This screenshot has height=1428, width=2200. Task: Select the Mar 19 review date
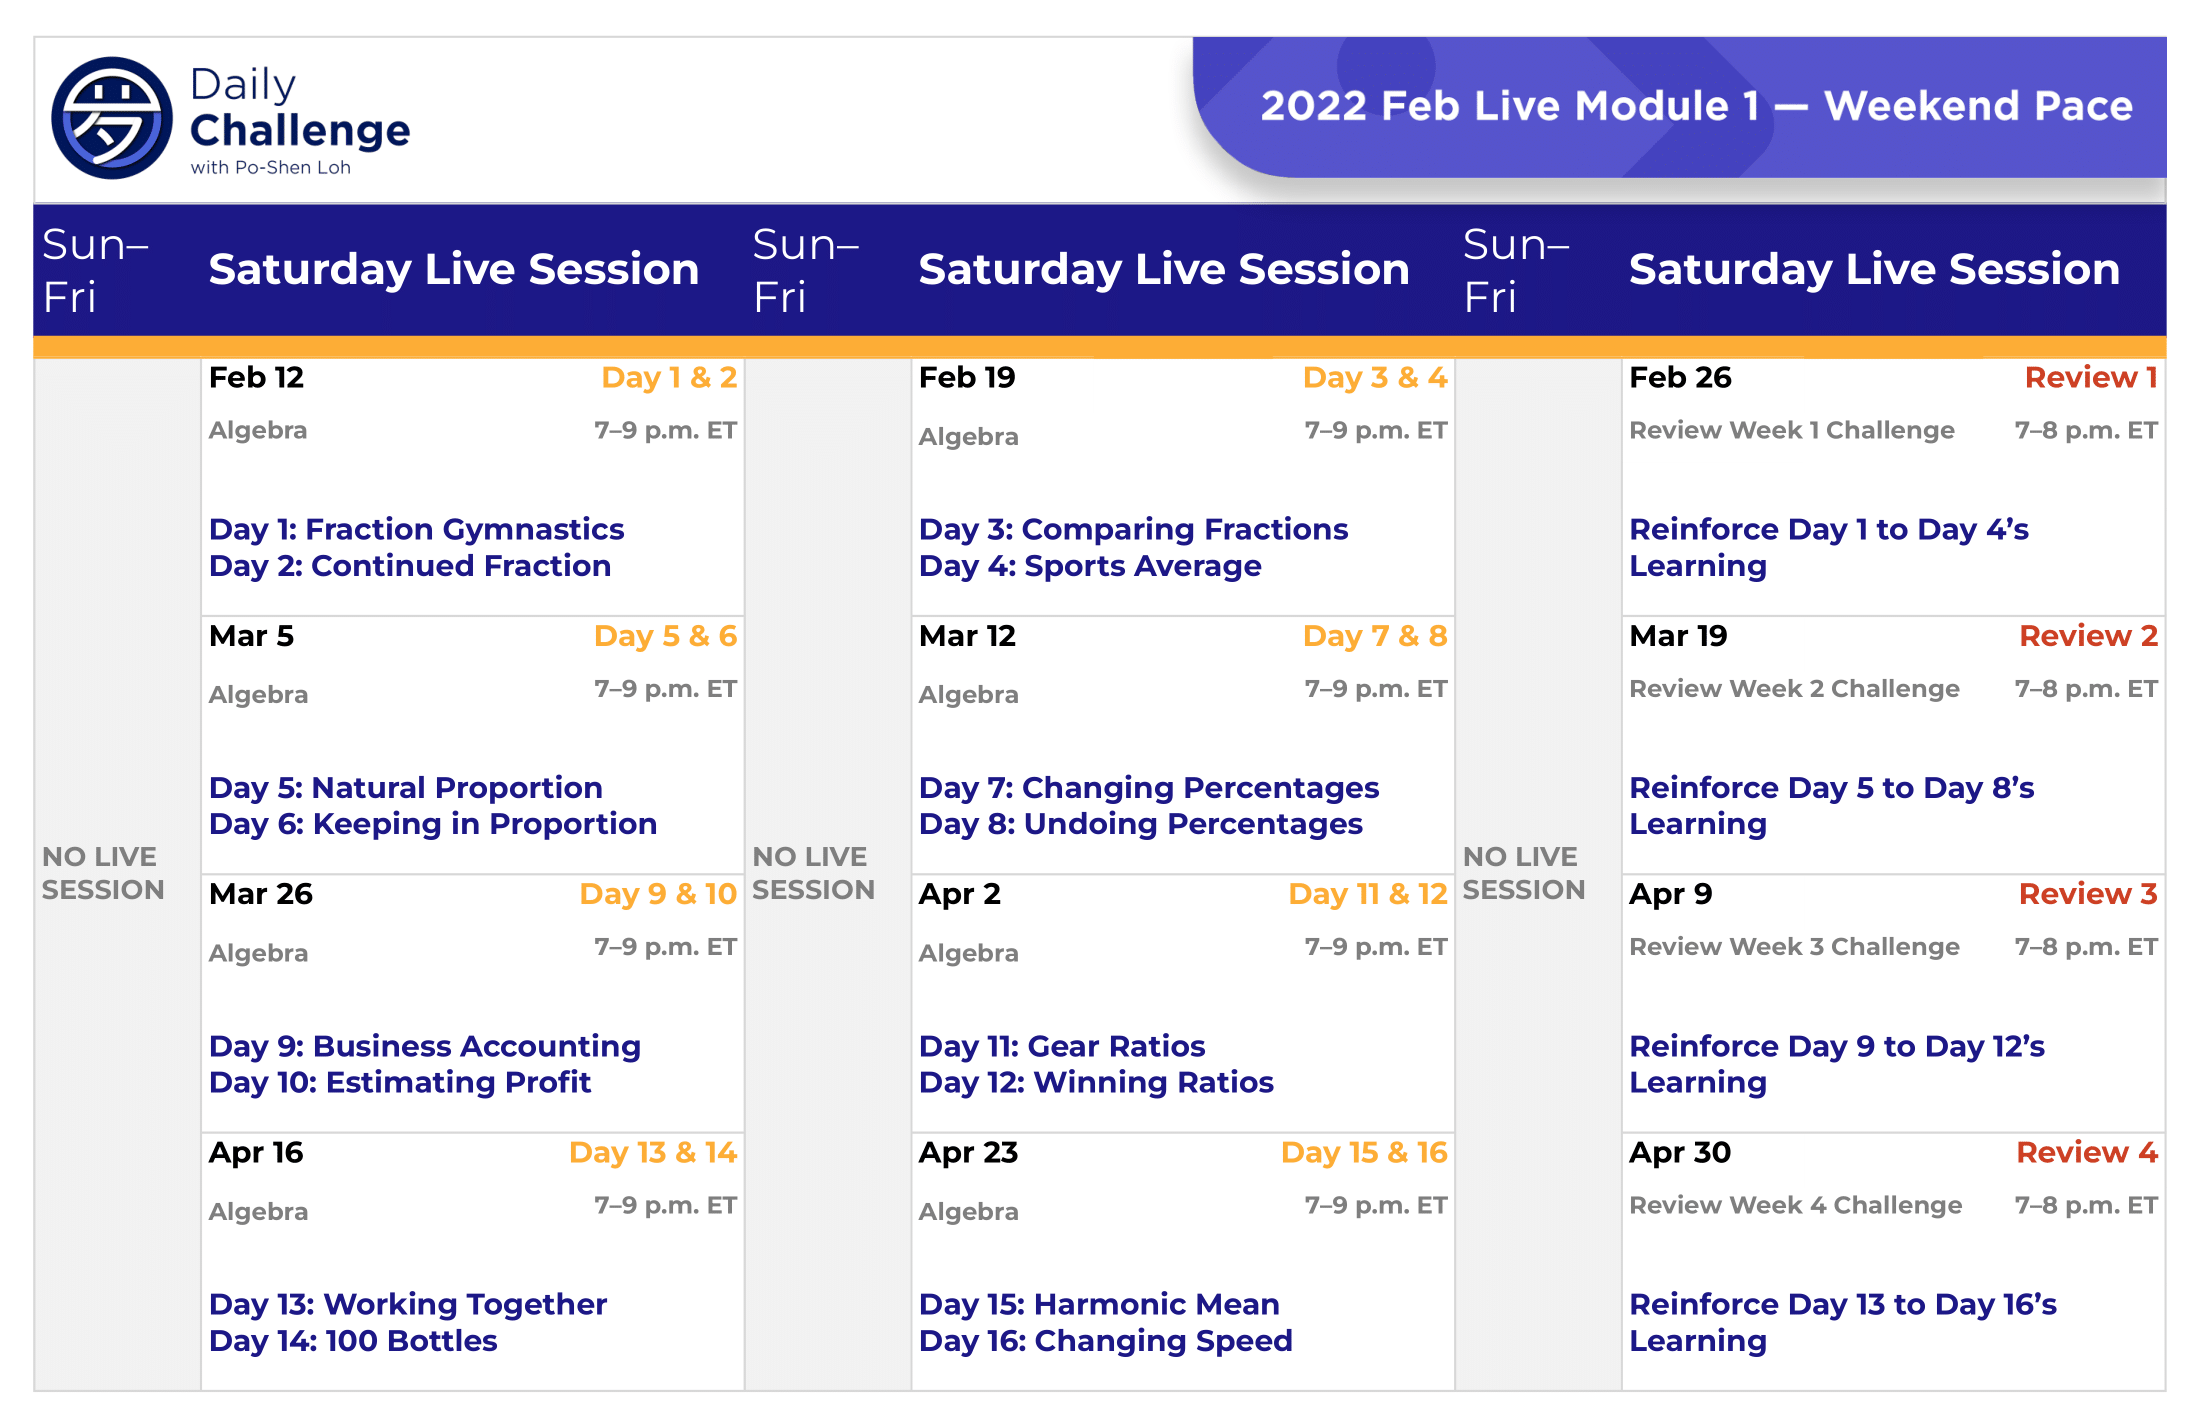(x=1678, y=636)
